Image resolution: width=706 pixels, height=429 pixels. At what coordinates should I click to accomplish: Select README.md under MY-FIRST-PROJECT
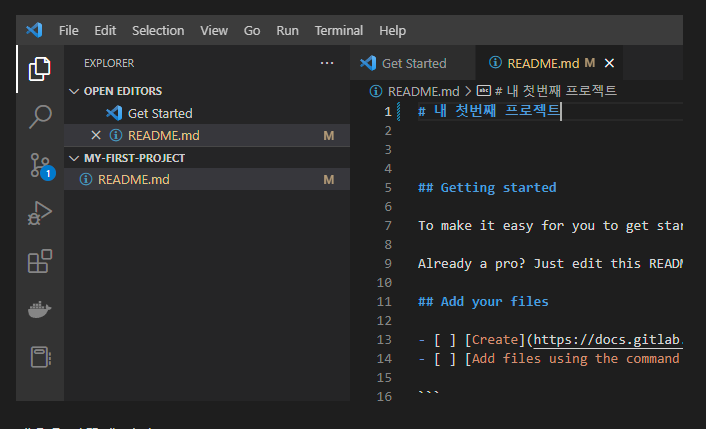pos(207,180)
